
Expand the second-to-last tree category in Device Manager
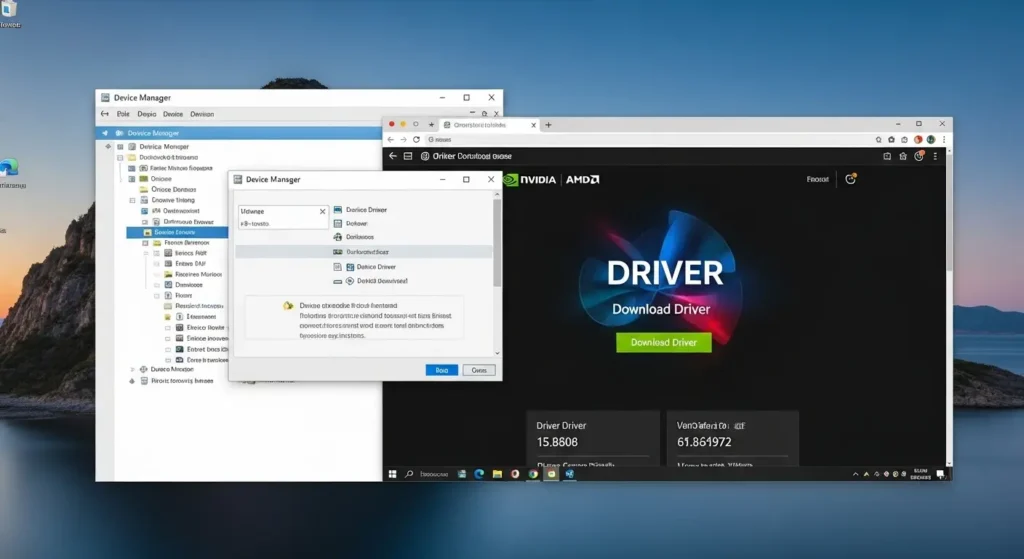[132, 369]
